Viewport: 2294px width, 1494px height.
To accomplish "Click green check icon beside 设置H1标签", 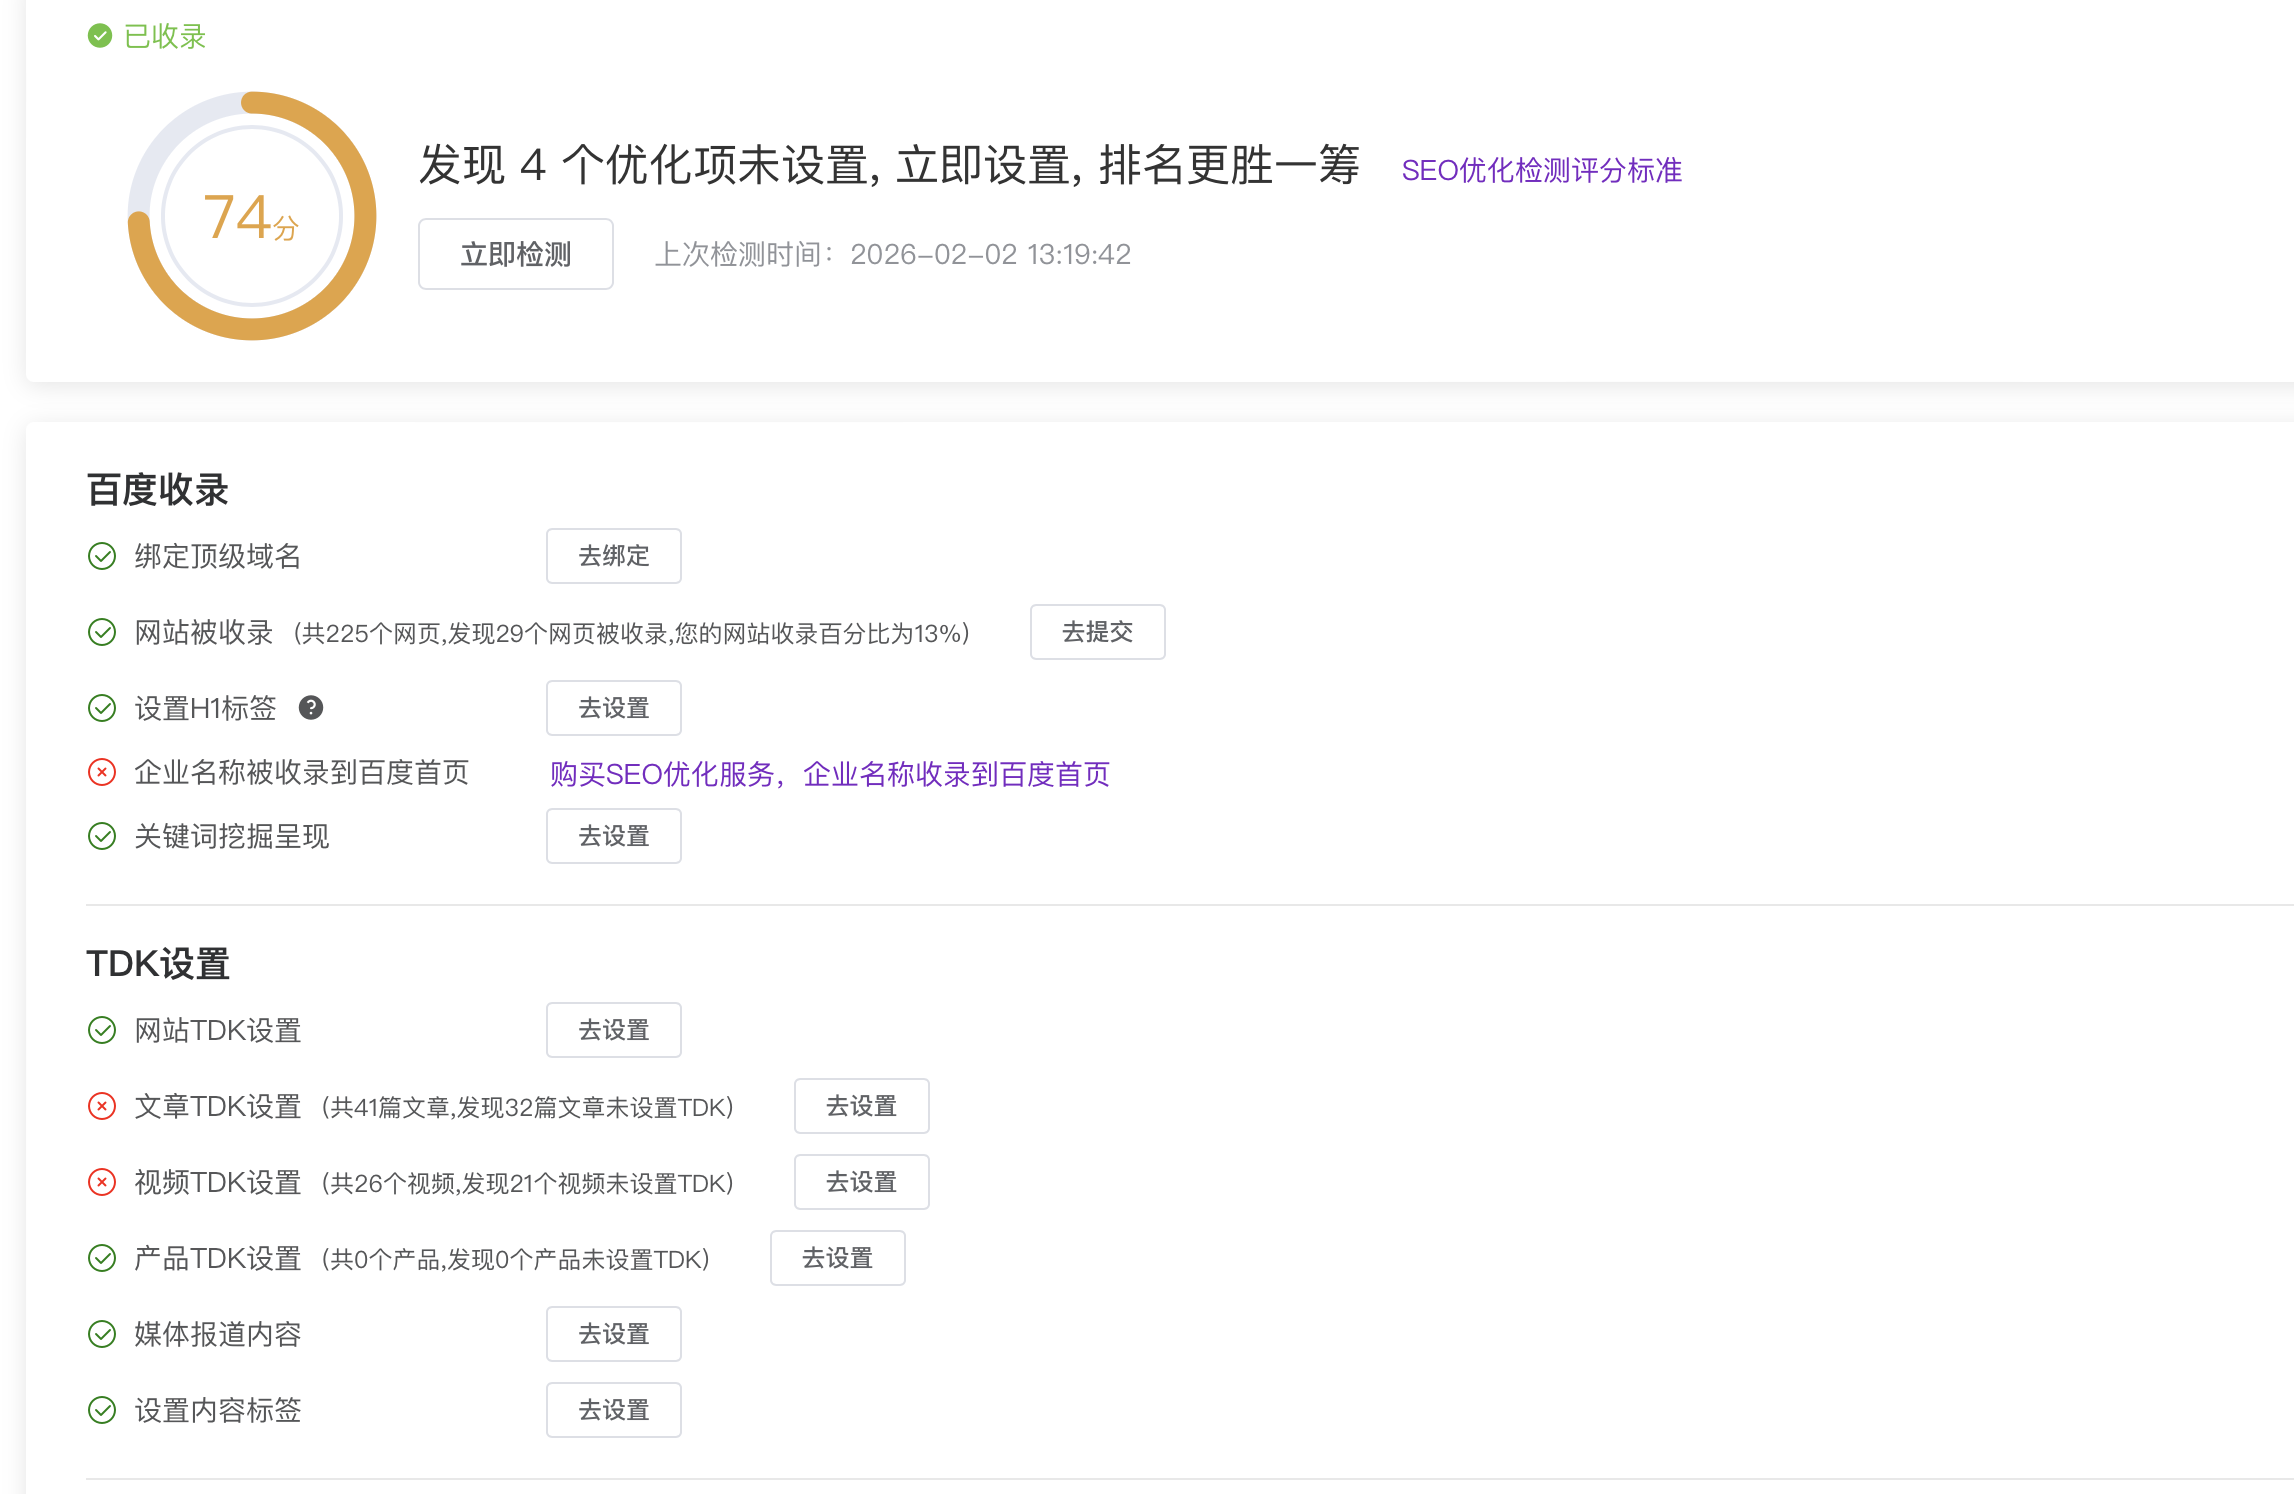I will [102, 708].
